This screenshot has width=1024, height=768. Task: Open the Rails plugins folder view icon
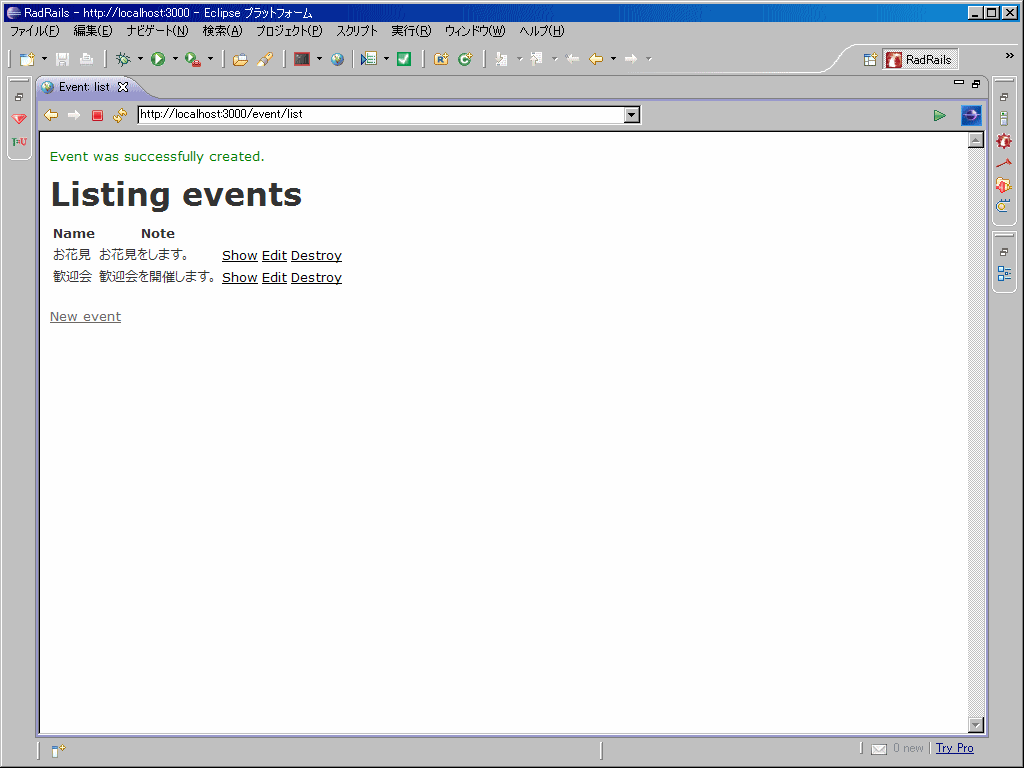pyautogui.click(x=1004, y=185)
